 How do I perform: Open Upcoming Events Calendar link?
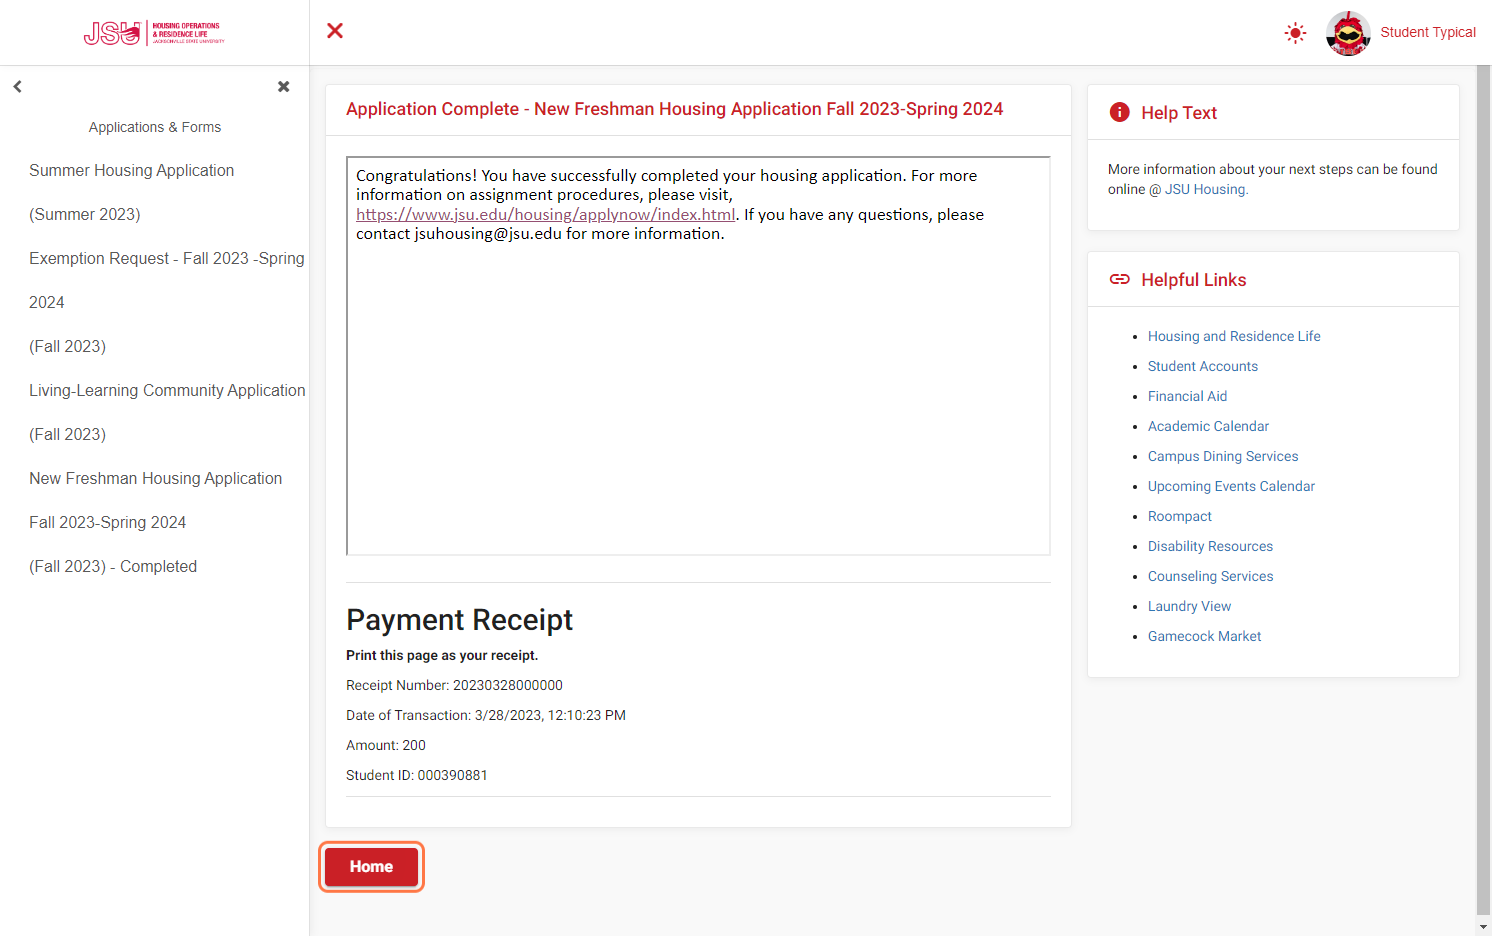(x=1231, y=487)
